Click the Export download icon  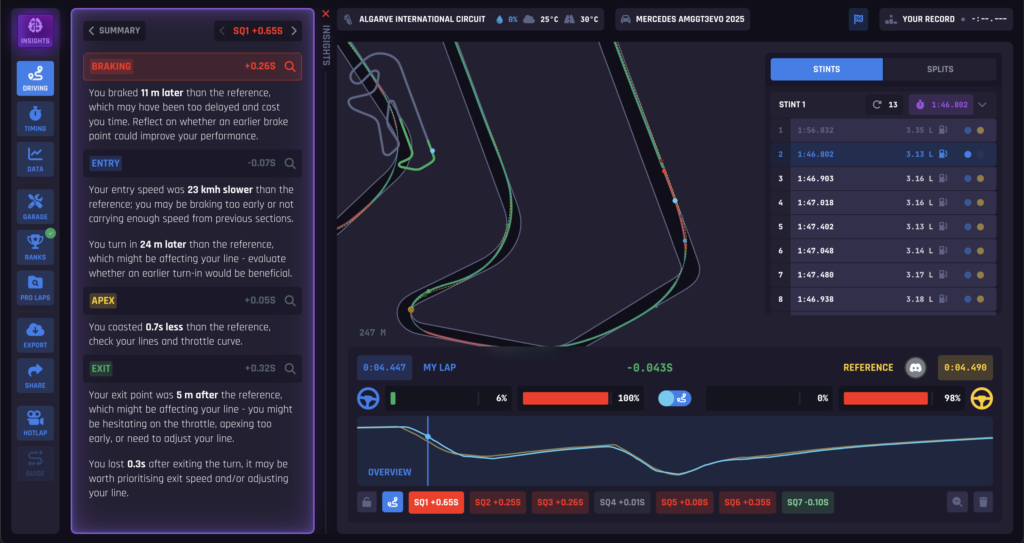(35, 335)
